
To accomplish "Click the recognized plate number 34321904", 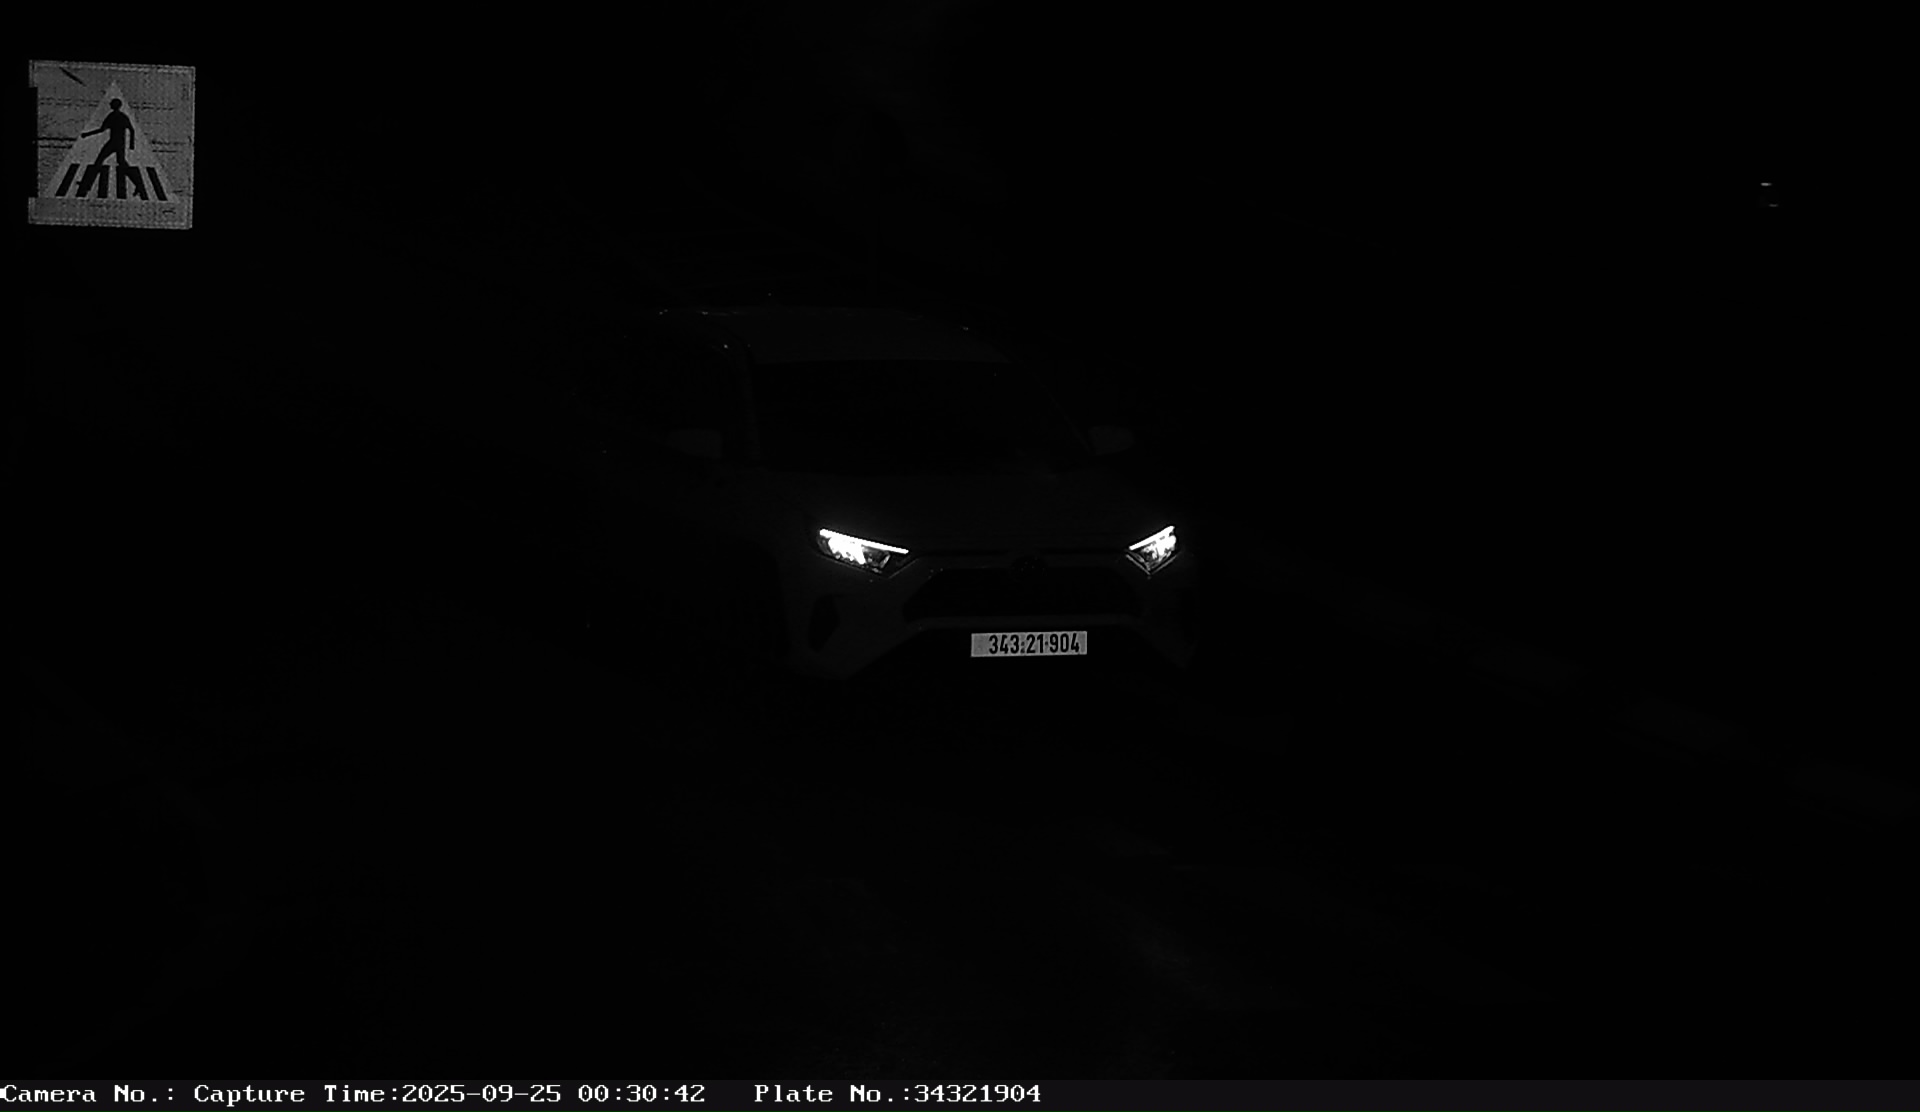I will pyautogui.click(x=977, y=1094).
